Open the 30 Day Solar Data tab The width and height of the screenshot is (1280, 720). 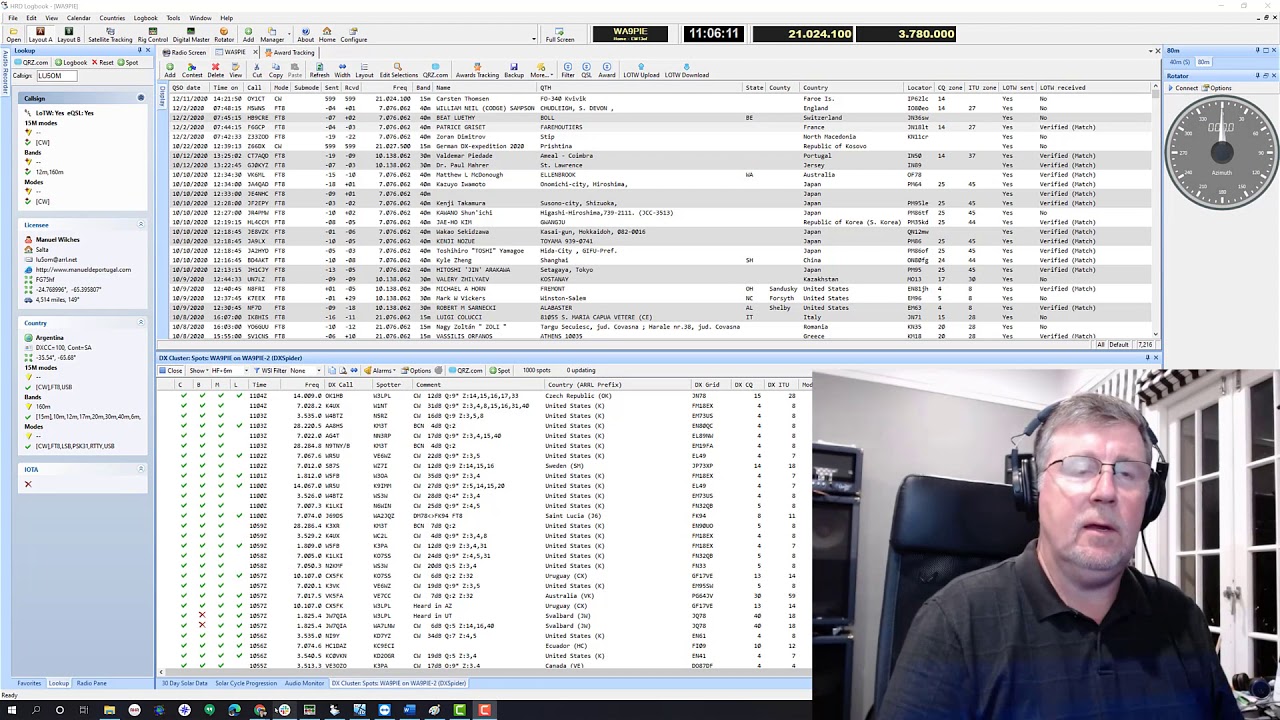pyautogui.click(x=184, y=683)
